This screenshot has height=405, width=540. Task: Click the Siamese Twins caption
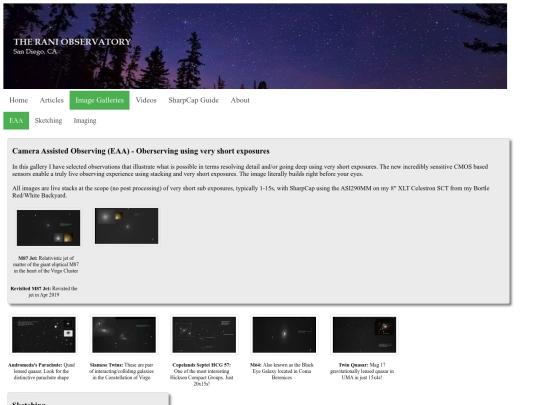tap(122, 371)
